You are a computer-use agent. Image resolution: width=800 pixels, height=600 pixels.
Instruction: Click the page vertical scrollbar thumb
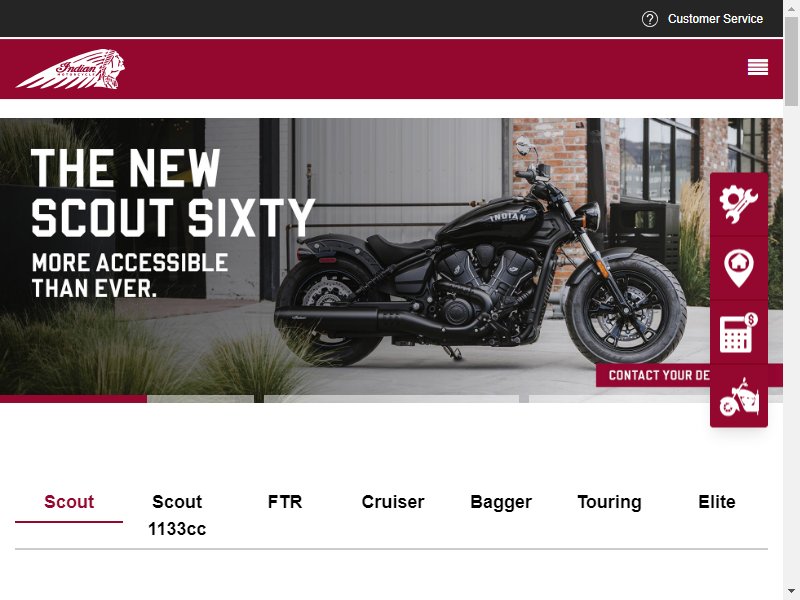click(x=791, y=61)
